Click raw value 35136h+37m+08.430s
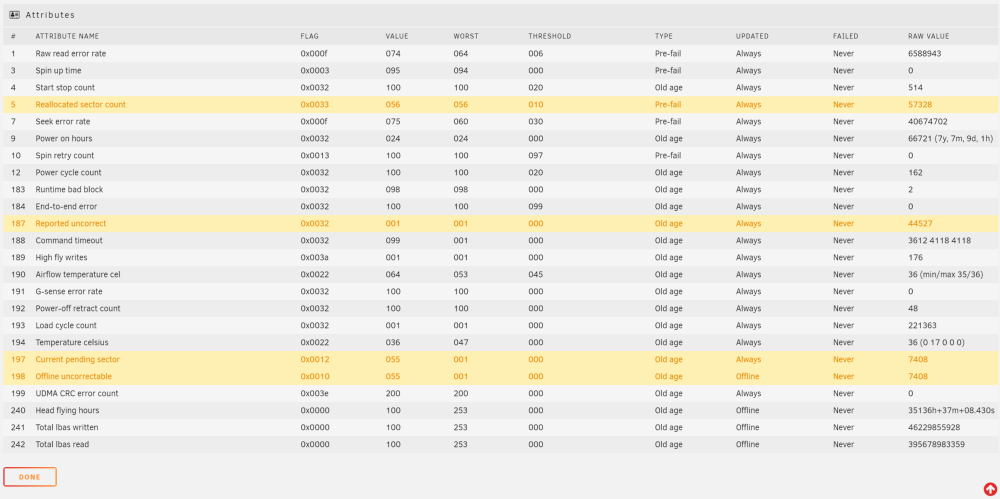1000x499 pixels. [951, 410]
